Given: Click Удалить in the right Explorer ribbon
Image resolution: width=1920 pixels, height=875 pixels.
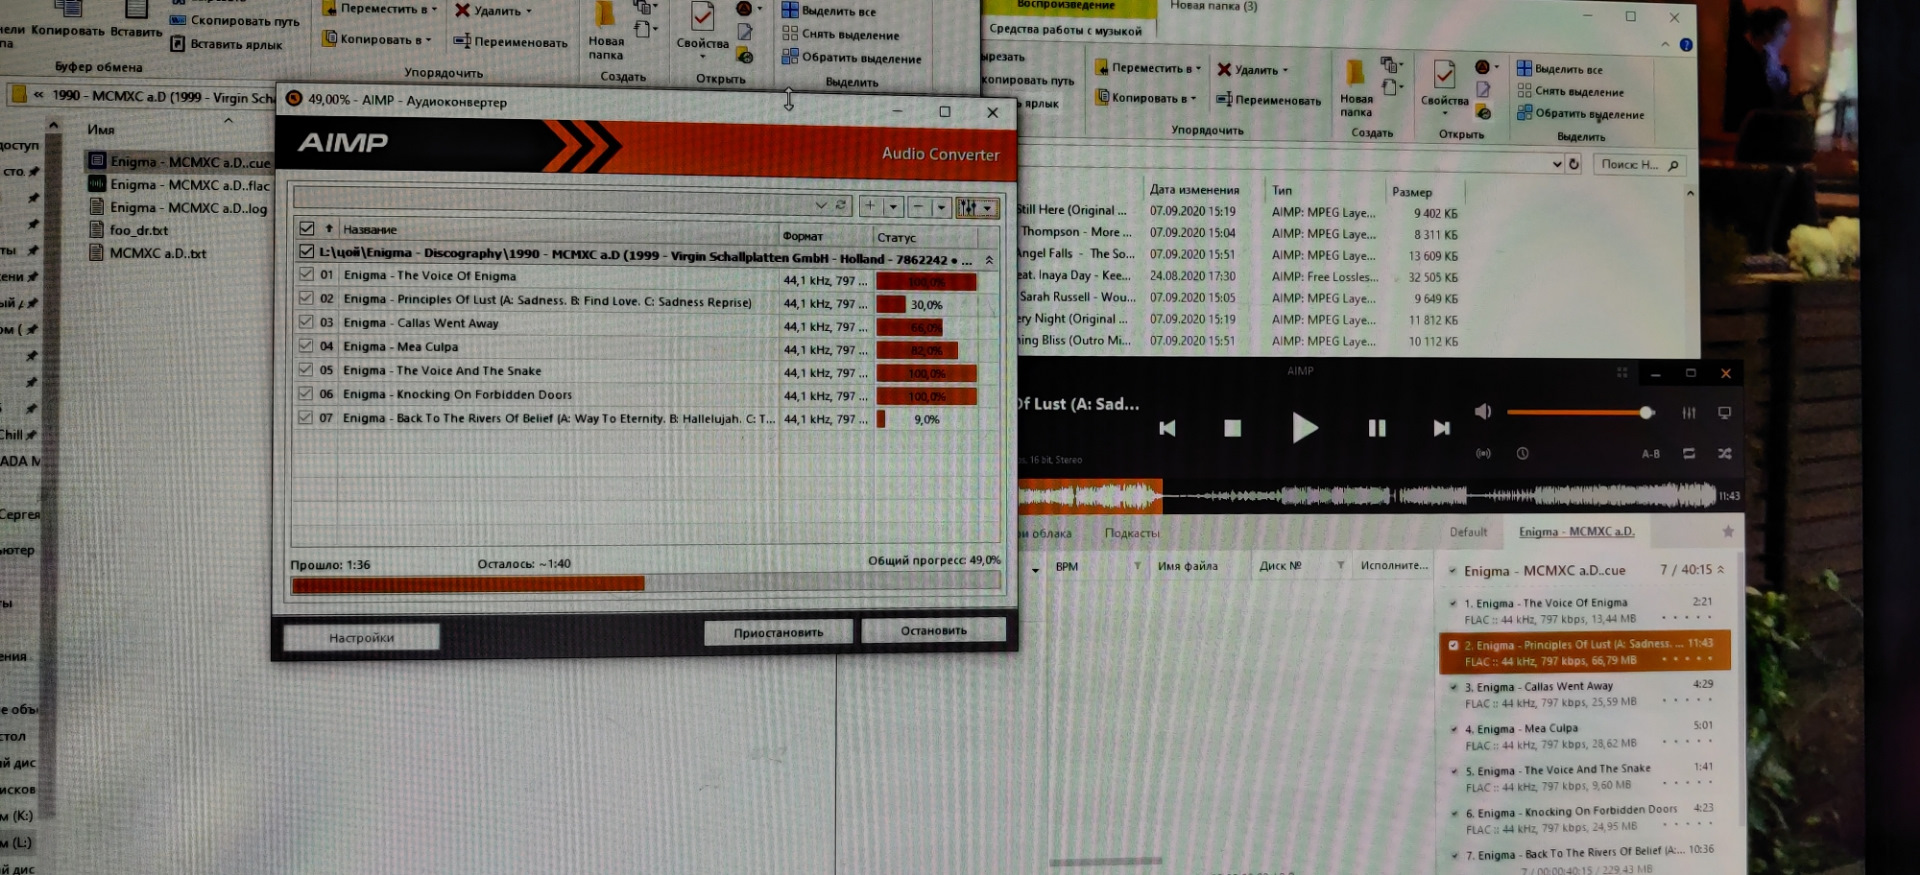Looking at the screenshot, I should click(1253, 70).
